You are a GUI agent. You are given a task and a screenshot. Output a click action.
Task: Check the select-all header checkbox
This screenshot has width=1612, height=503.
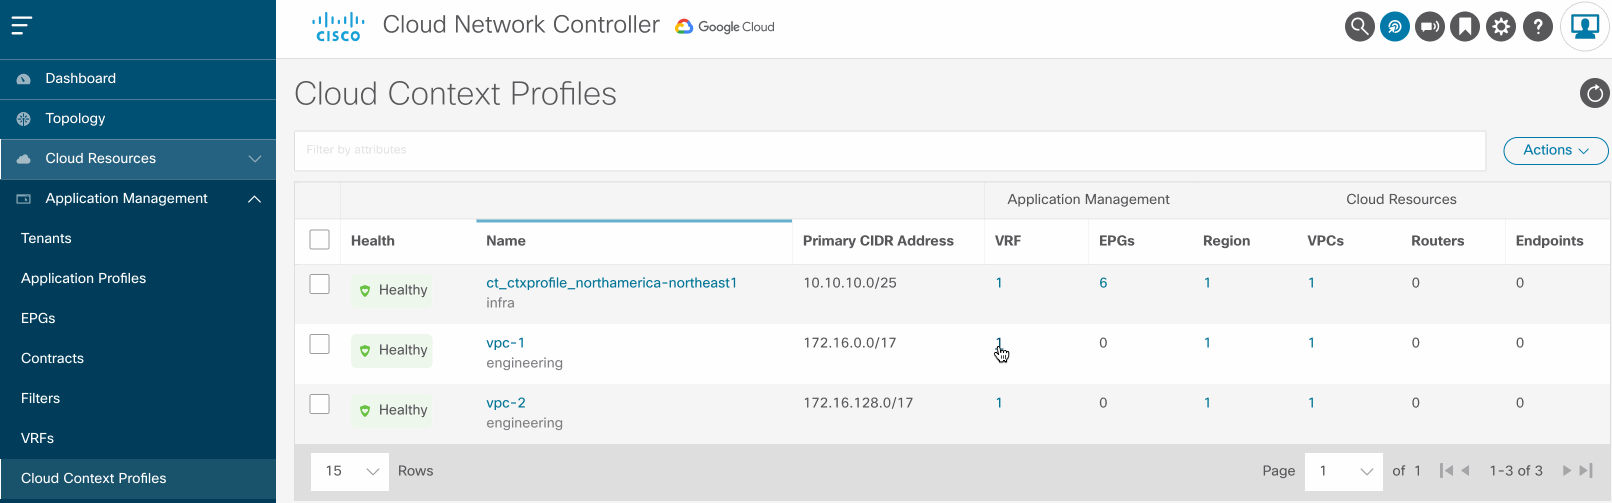(x=320, y=240)
